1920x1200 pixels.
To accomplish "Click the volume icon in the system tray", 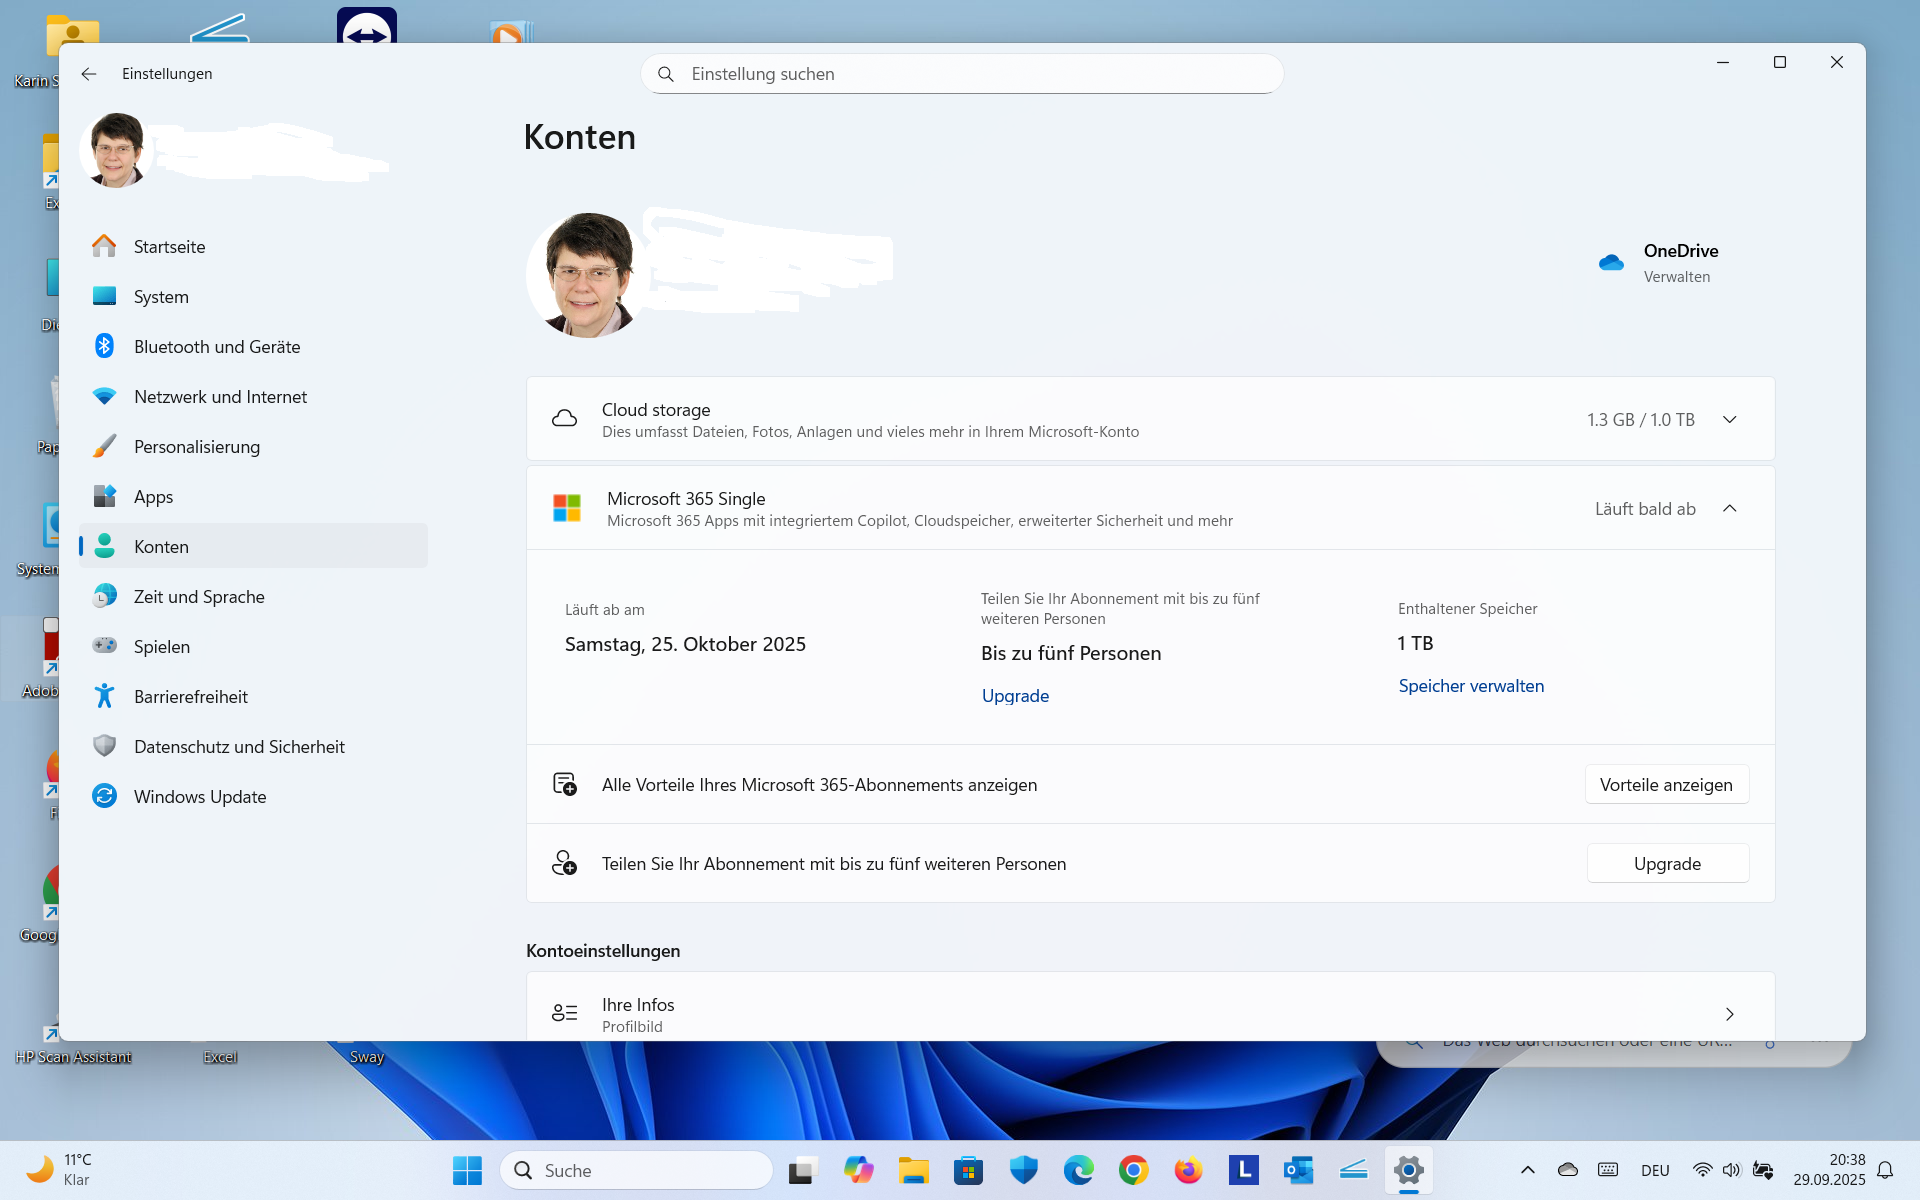I will (x=1732, y=1169).
